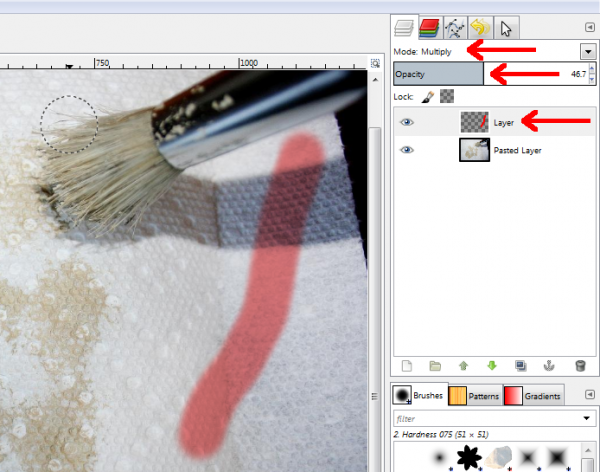Open the layers dock configure menu arrow
The width and height of the screenshot is (600, 472).
tap(589, 27)
